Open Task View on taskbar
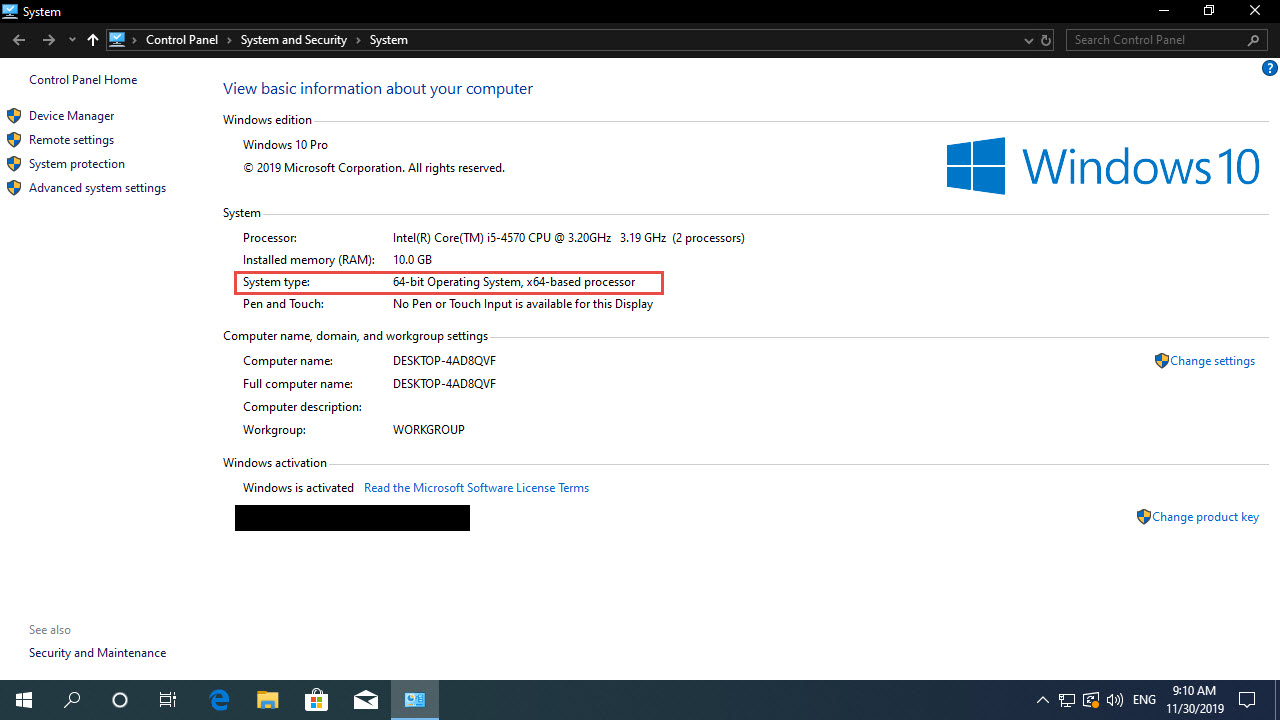The image size is (1280, 720). [x=168, y=700]
